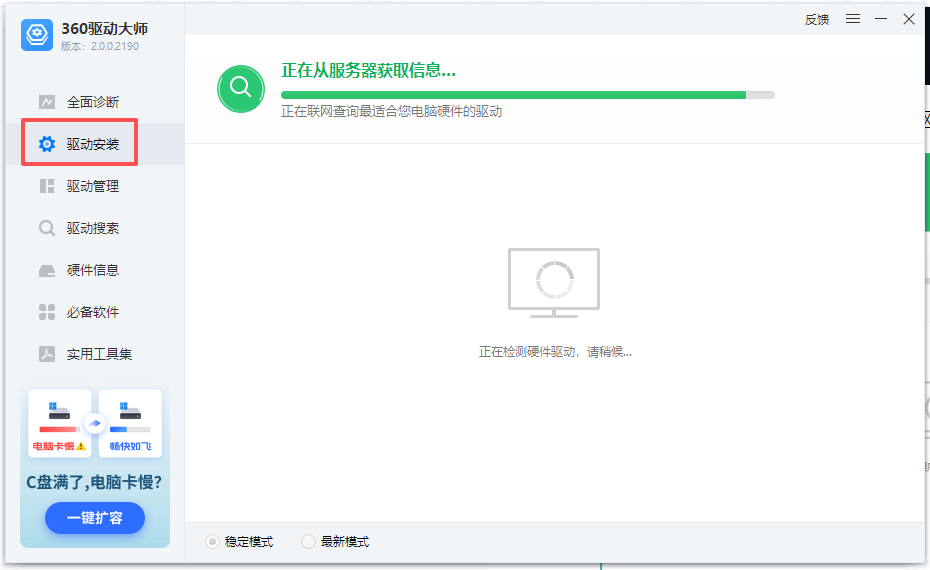Click the 必备软件 grid icon
Image resolution: width=930 pixels, height=570 pixels.
(47, 312)
